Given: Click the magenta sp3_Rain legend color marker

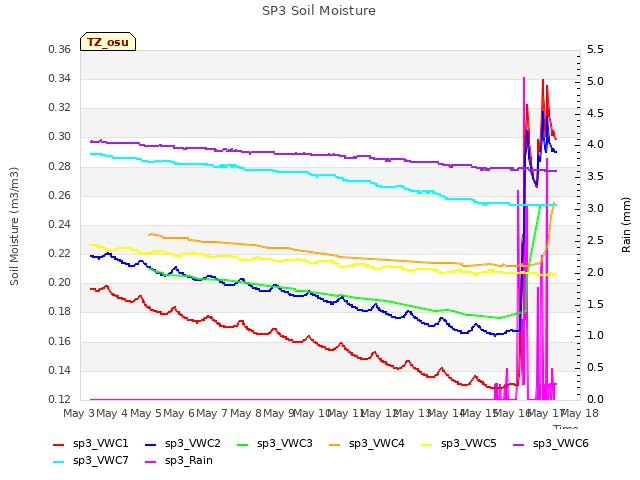Looking at the screenshot, I should [151, 462].
